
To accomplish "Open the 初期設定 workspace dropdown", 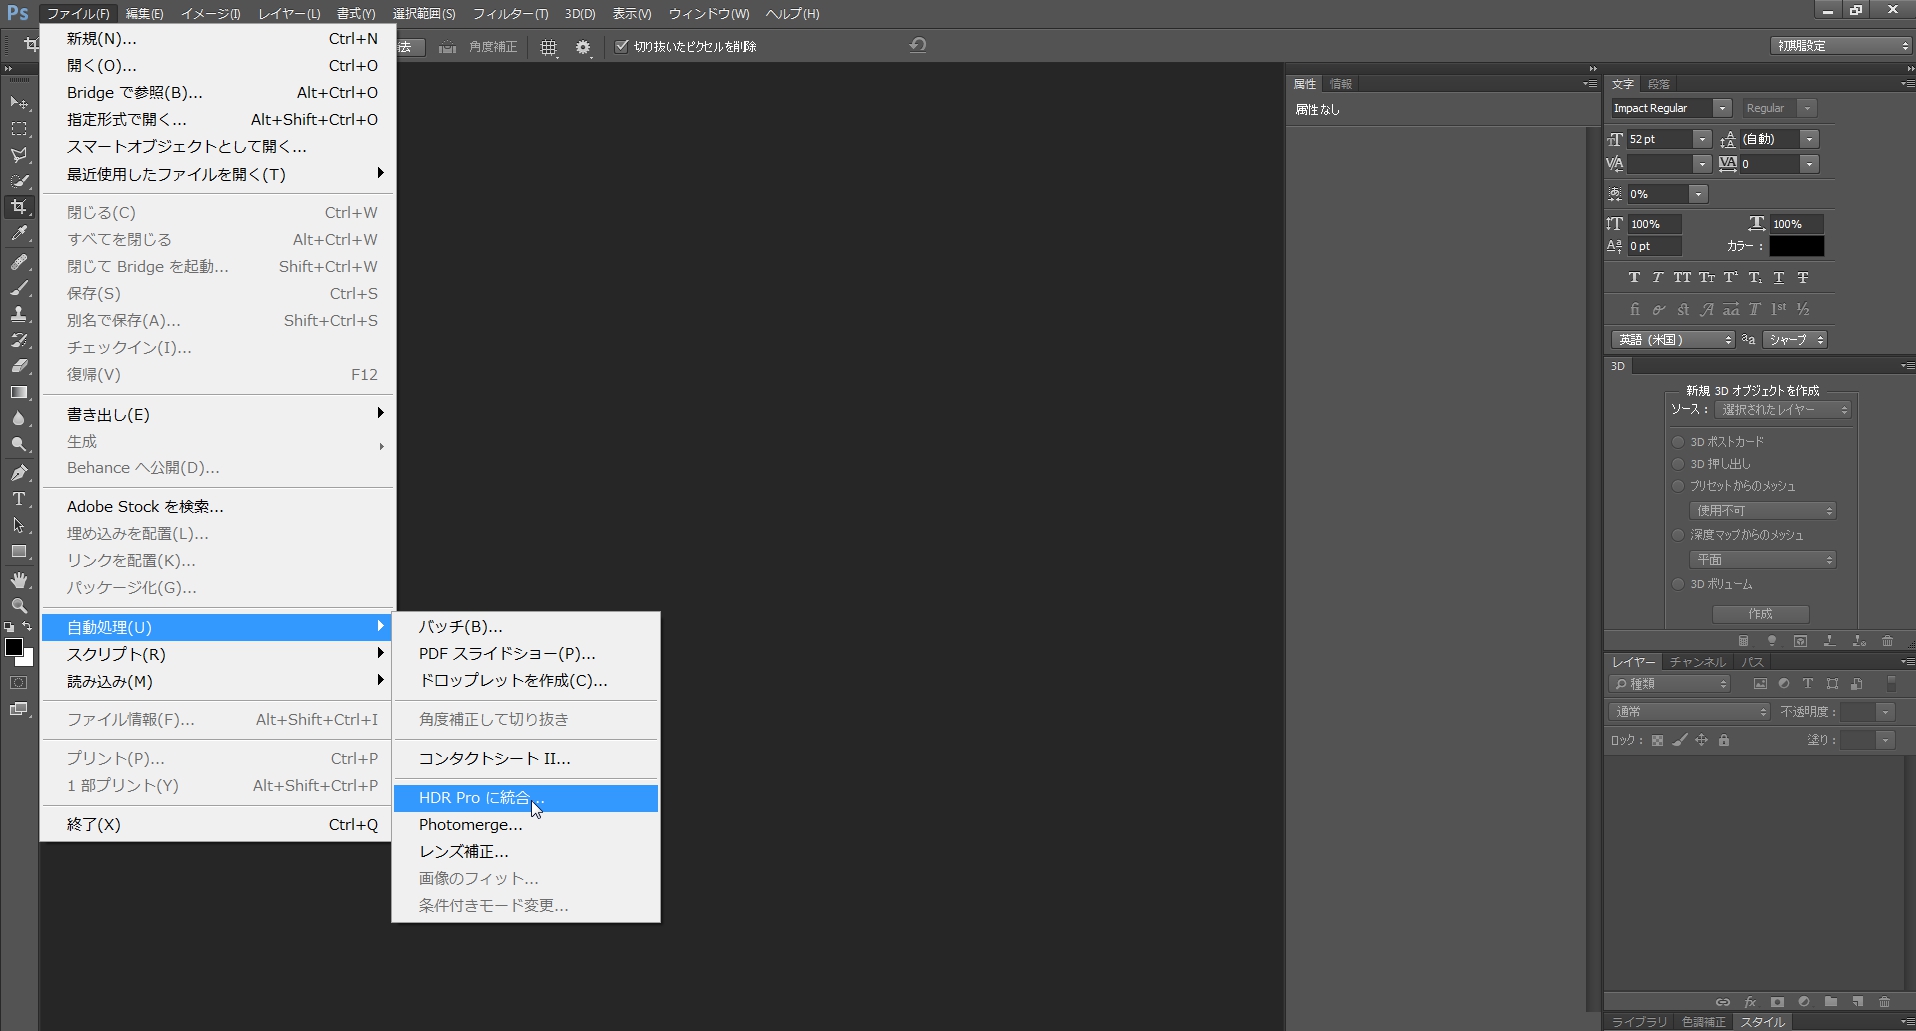I will (x=1841, y=46).
